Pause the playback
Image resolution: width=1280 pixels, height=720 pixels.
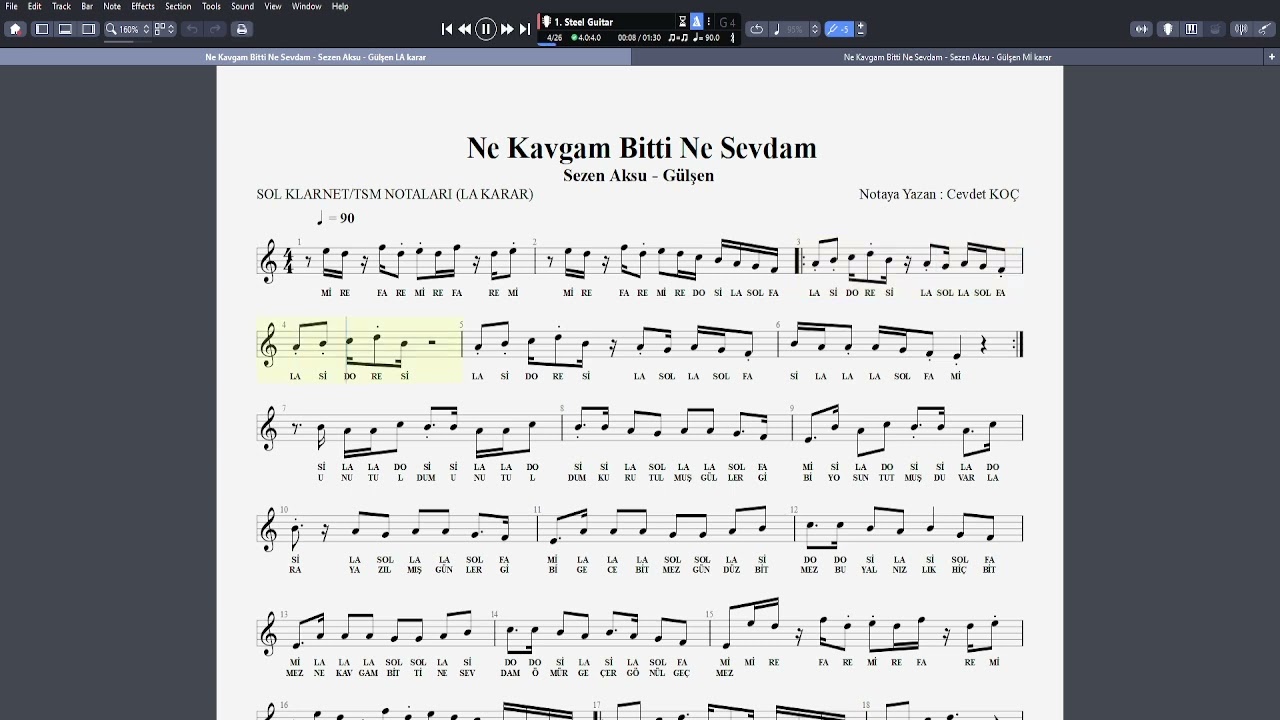click(x=486, y=29)
